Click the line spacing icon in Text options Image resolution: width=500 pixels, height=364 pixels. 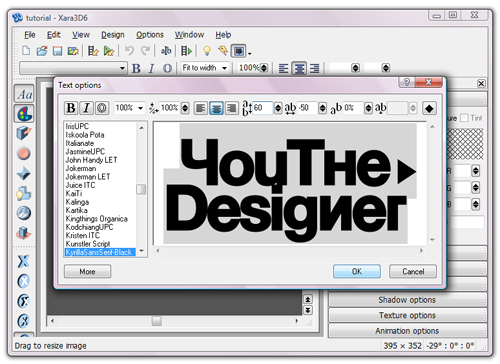coord(247,108)
